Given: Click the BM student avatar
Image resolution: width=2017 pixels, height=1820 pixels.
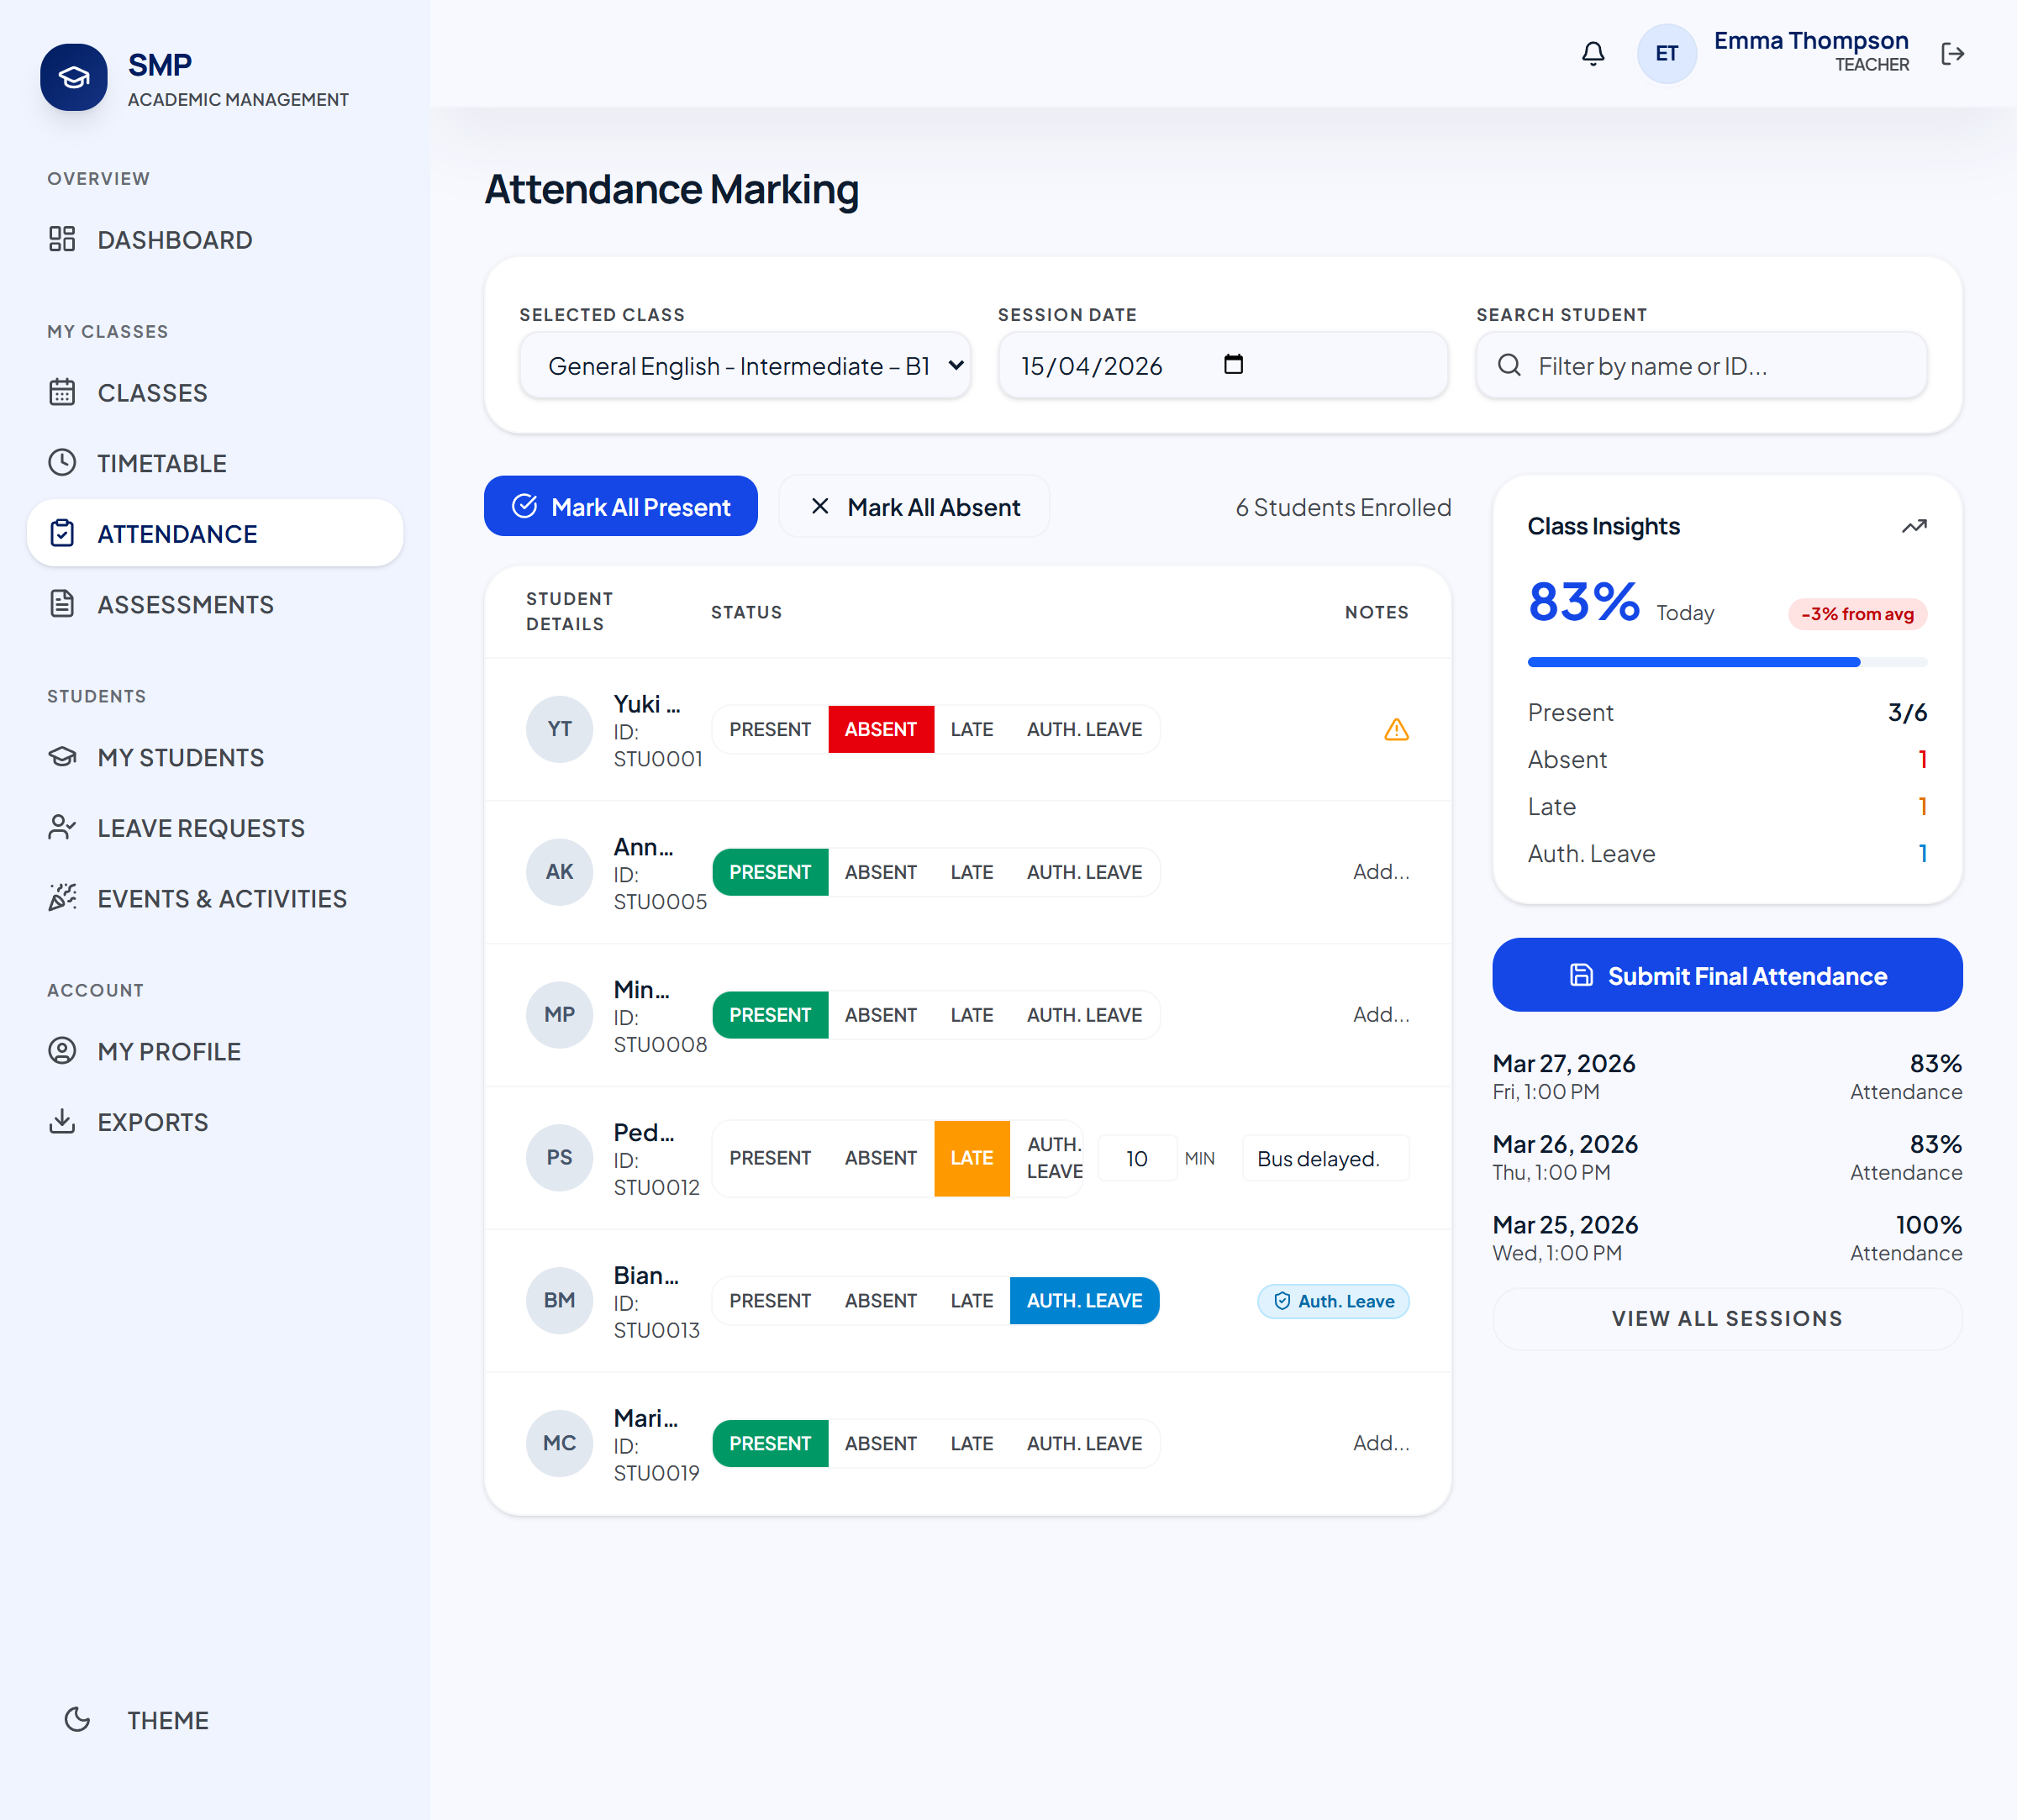Looking at the screenshot, I should [x=560, y=1301].
